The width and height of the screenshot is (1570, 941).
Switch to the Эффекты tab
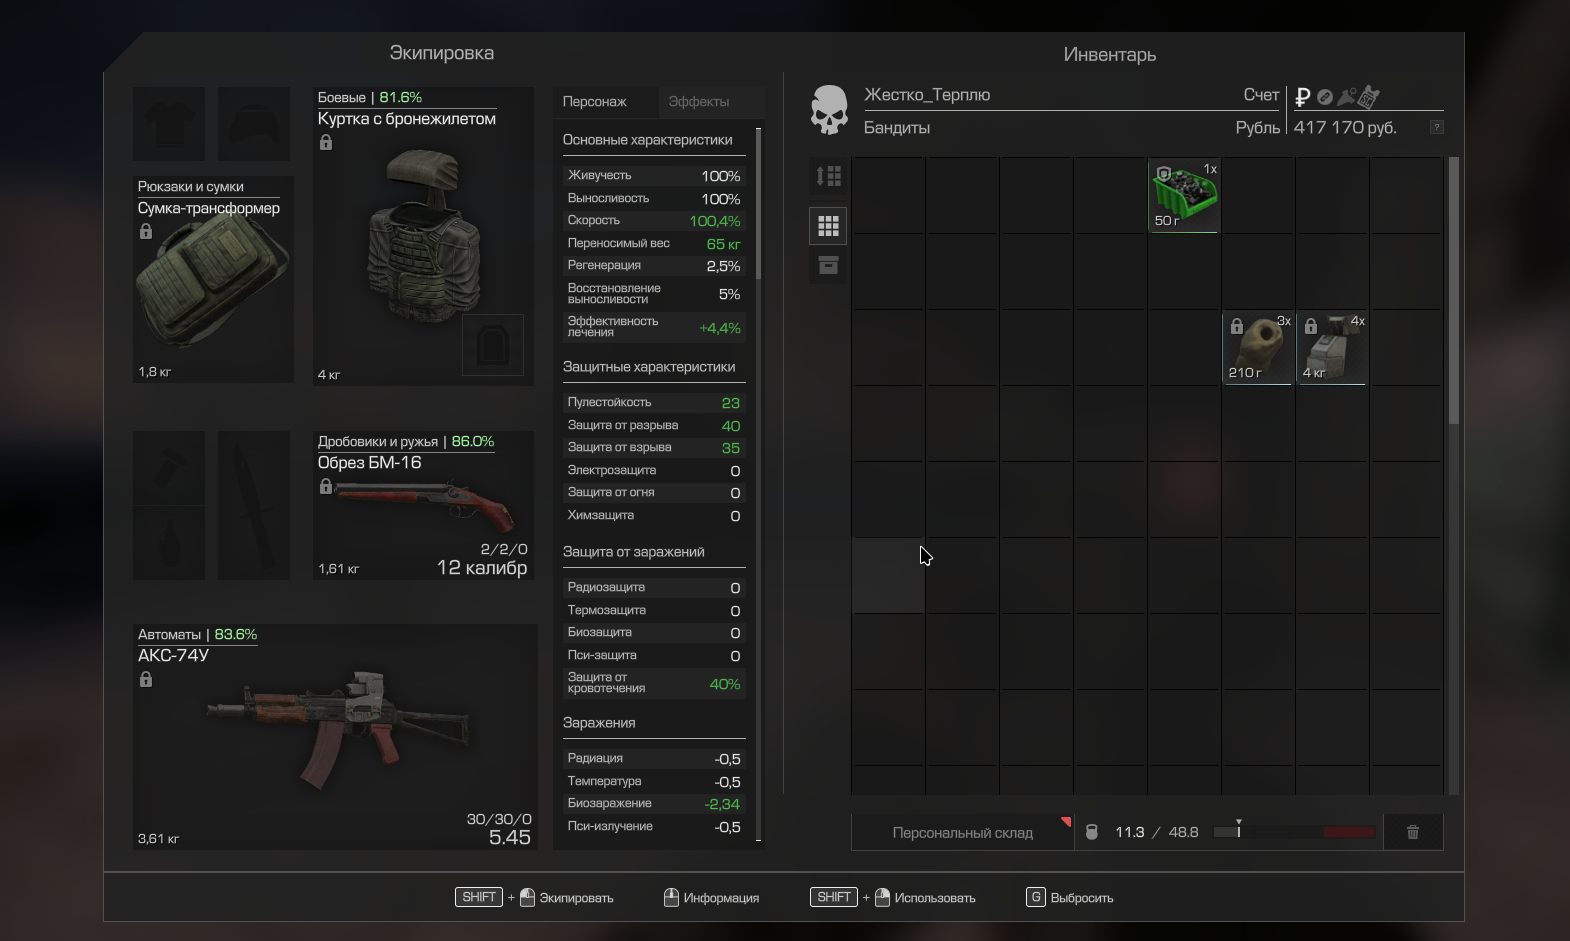pyautogui.click(x=698, y=102)
